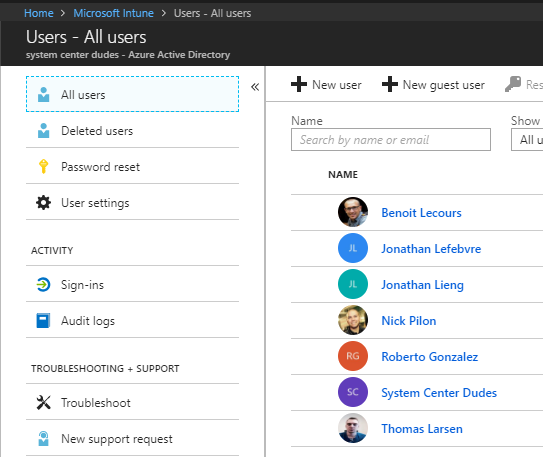Add a New guest user

pos(433,84)
